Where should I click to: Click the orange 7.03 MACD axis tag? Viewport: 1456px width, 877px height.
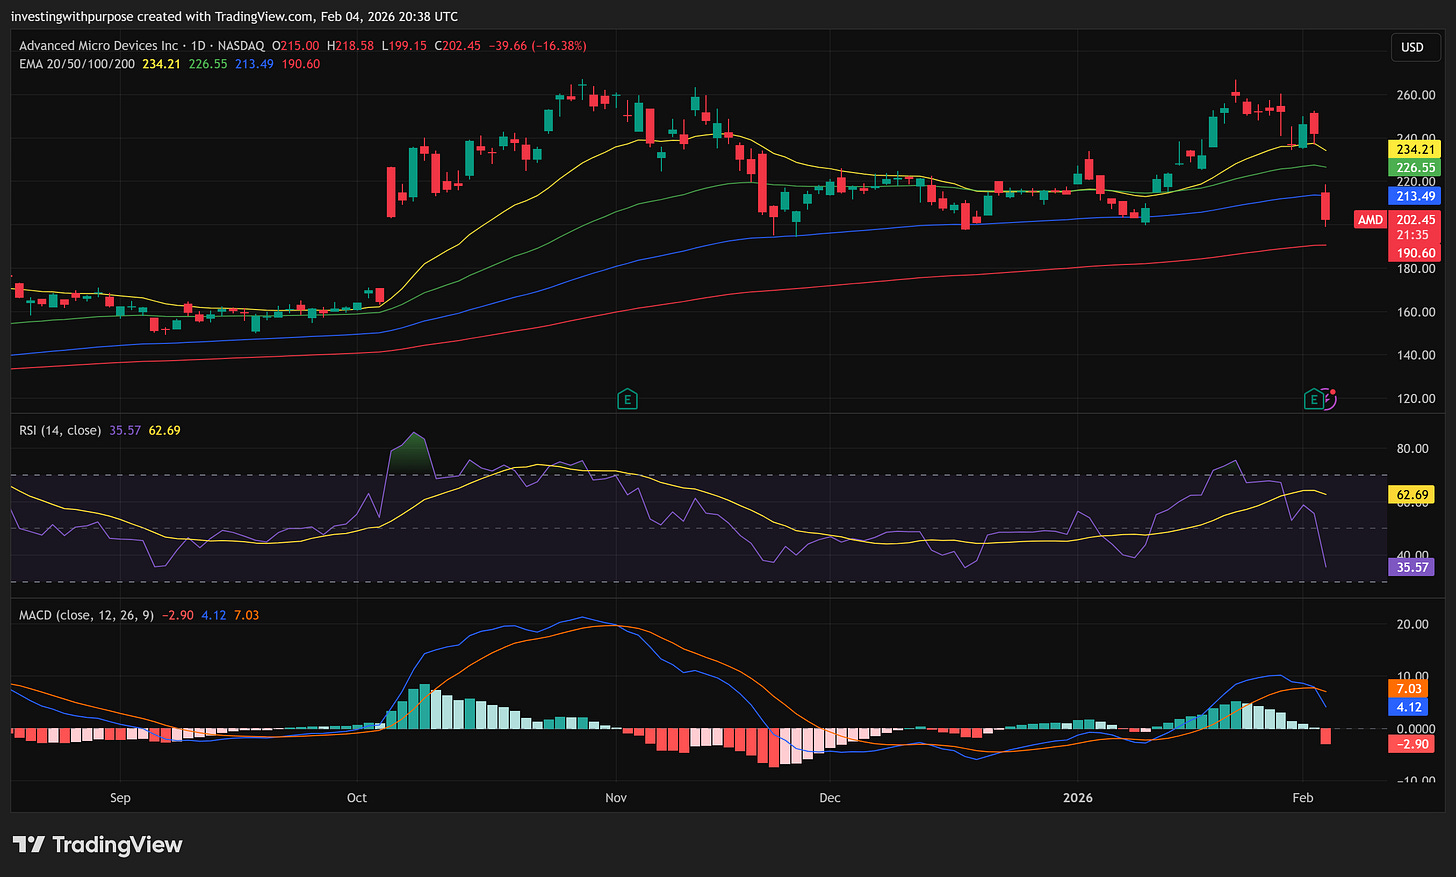click(1409, 689)
